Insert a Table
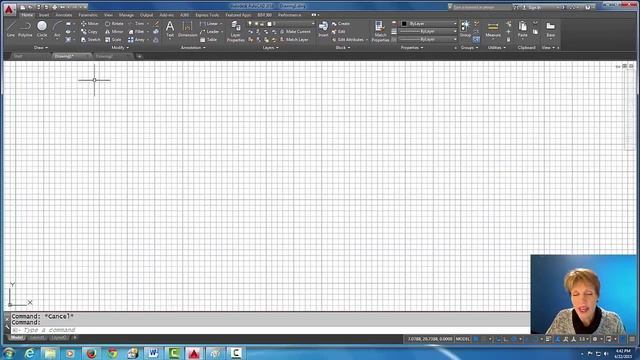Image resolution: width=640 pixels, height=360 pixels. pyautogui.click(x=209, y=40)
